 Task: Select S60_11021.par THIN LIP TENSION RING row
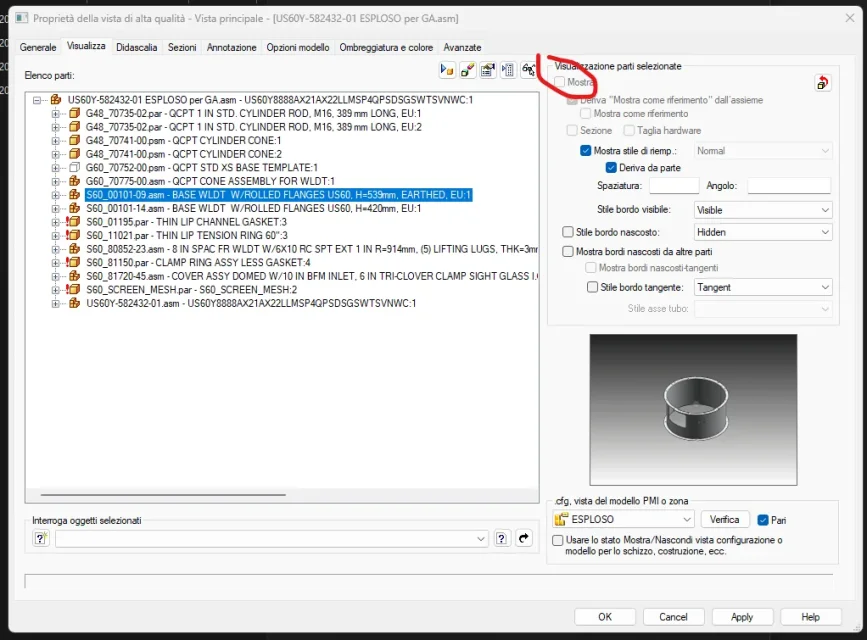tap(186, 236)
